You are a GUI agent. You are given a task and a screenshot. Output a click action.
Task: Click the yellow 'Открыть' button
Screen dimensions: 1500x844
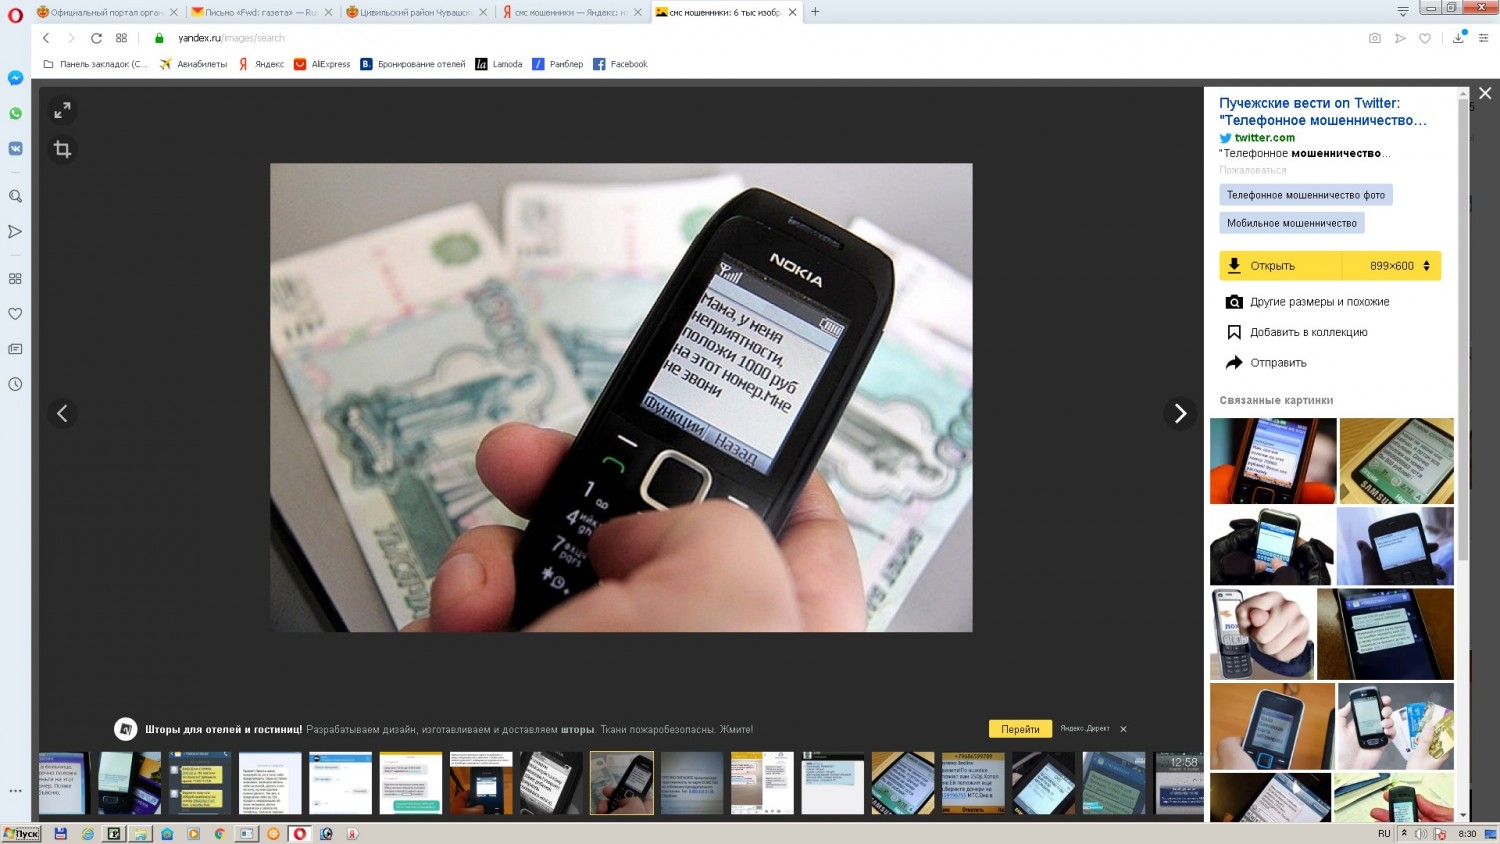tap(1281, 266)
